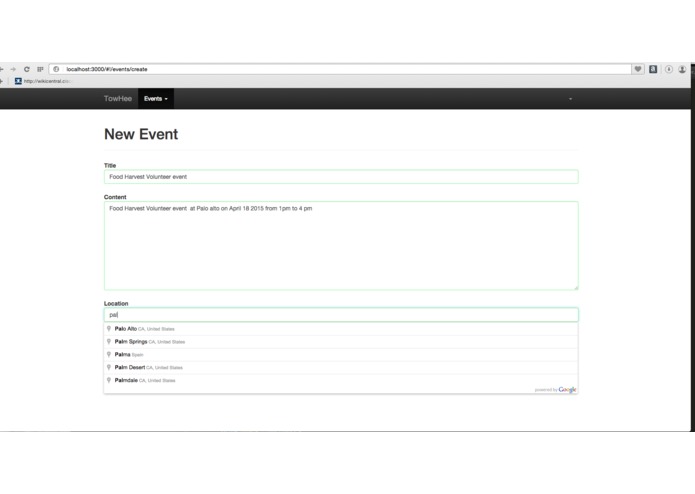
Task: Click the Content field label
Action: [115, 197]
